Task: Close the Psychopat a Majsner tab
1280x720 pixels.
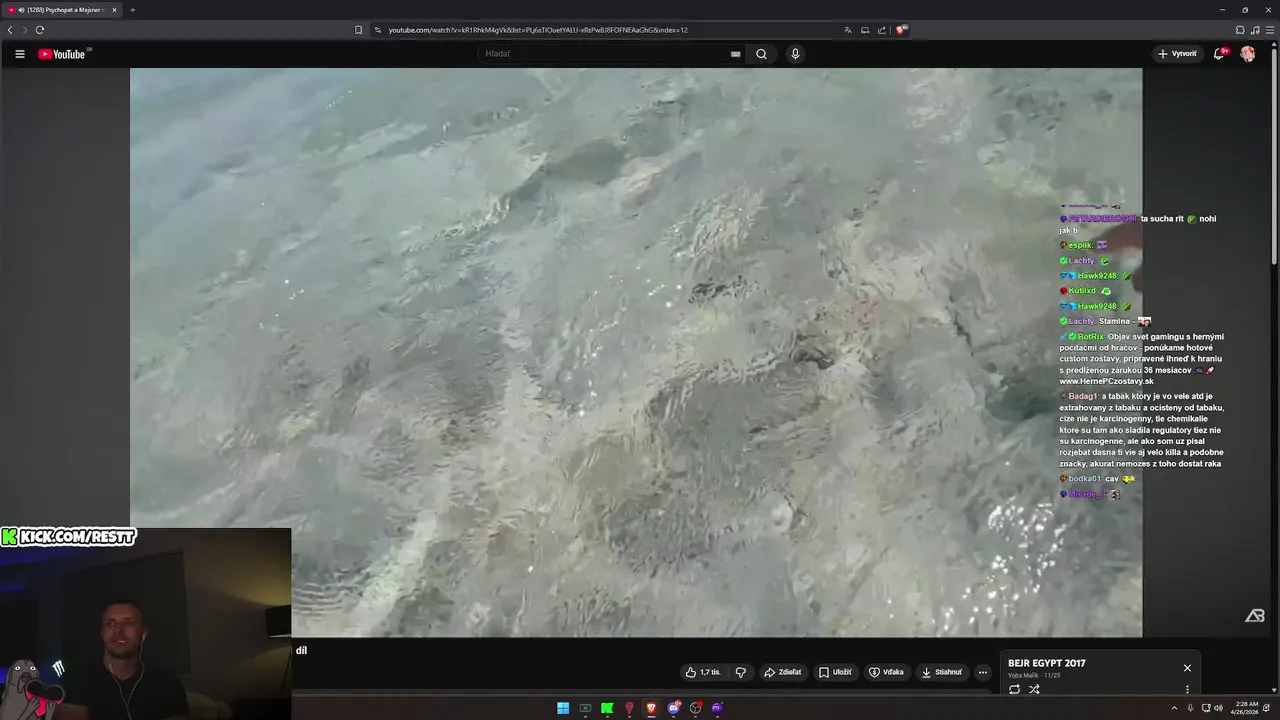Action: click(114, 10)
